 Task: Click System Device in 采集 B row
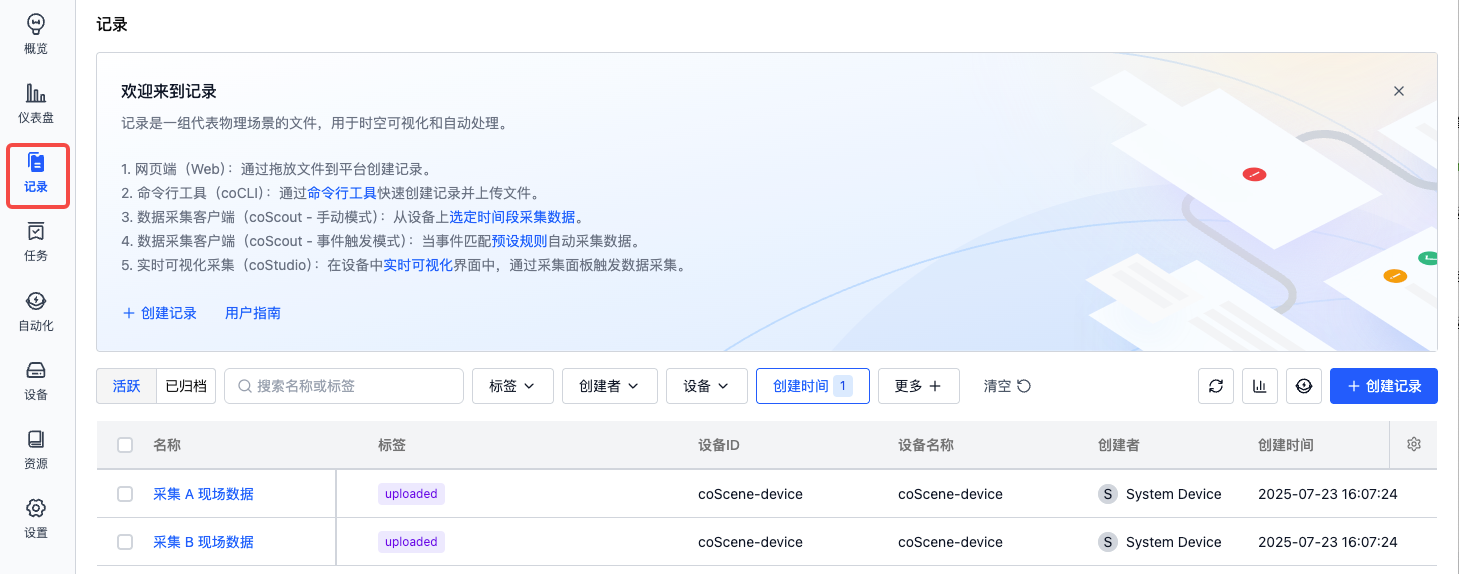(x=1174, y=542)
